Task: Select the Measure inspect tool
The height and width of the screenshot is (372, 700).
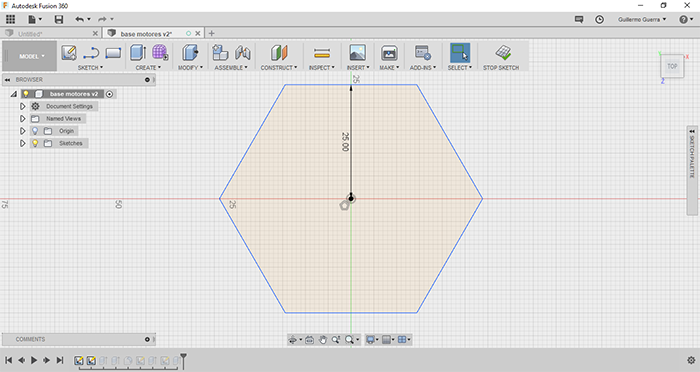Action: [x=322, y=53]
